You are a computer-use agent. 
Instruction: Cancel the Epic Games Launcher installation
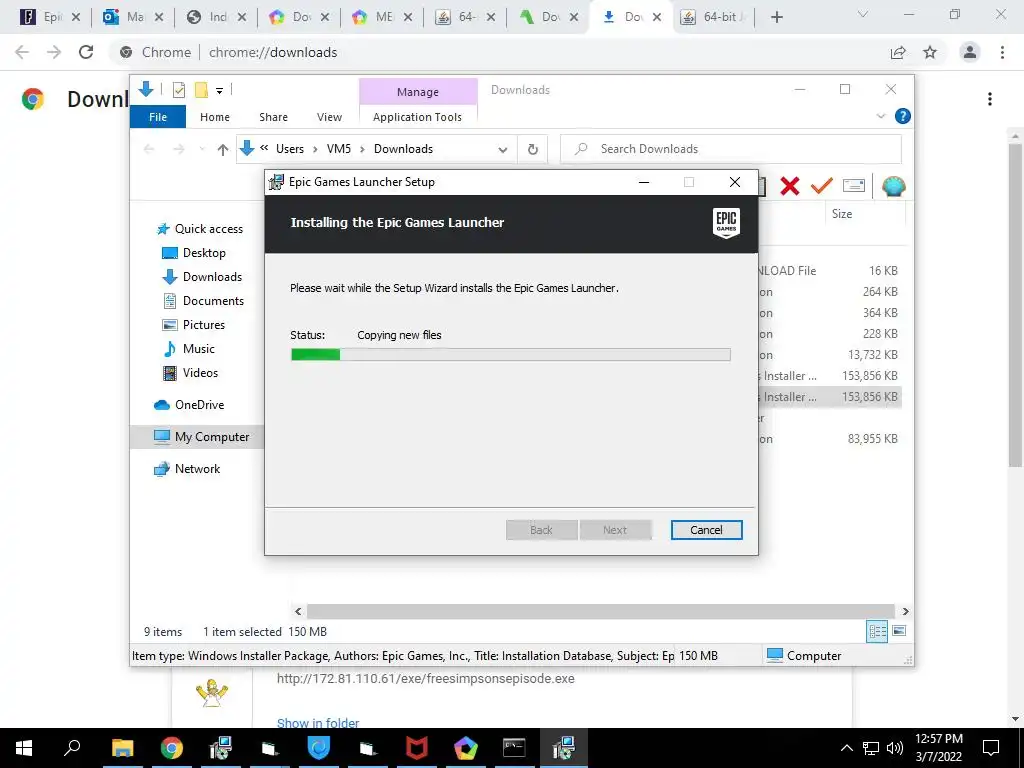point(706,530)
